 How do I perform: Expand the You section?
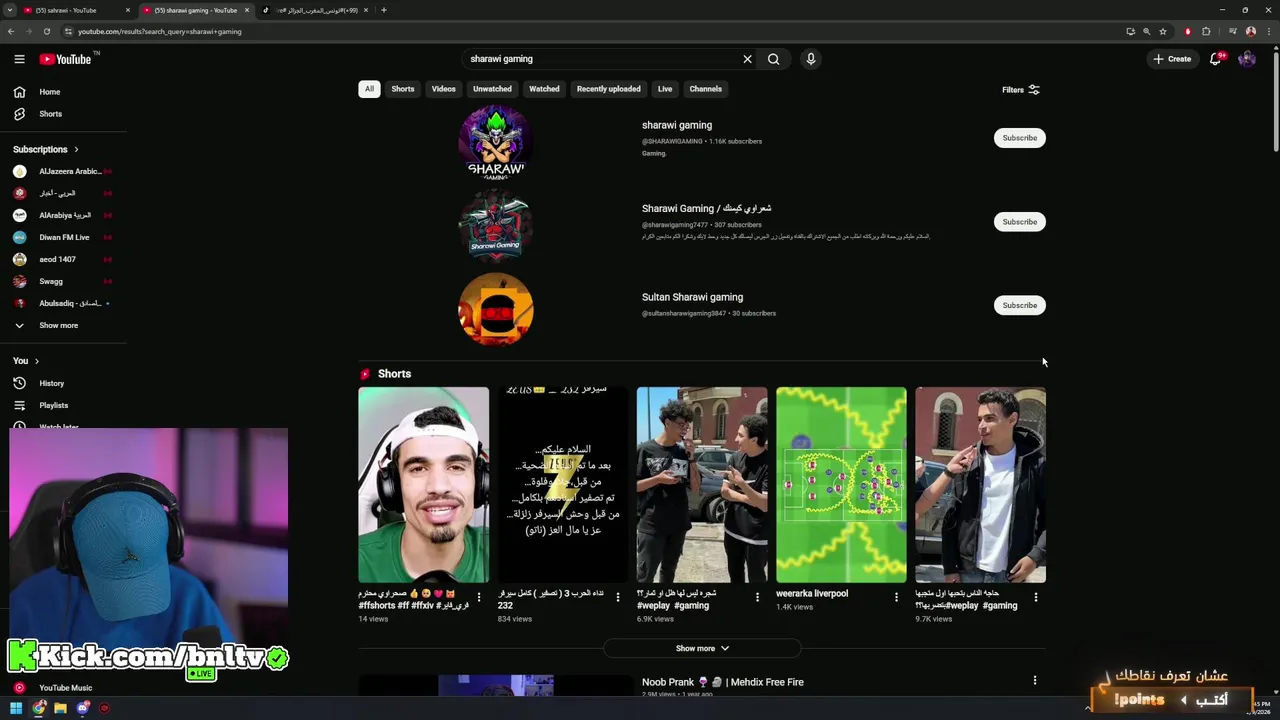pos(27,361)
